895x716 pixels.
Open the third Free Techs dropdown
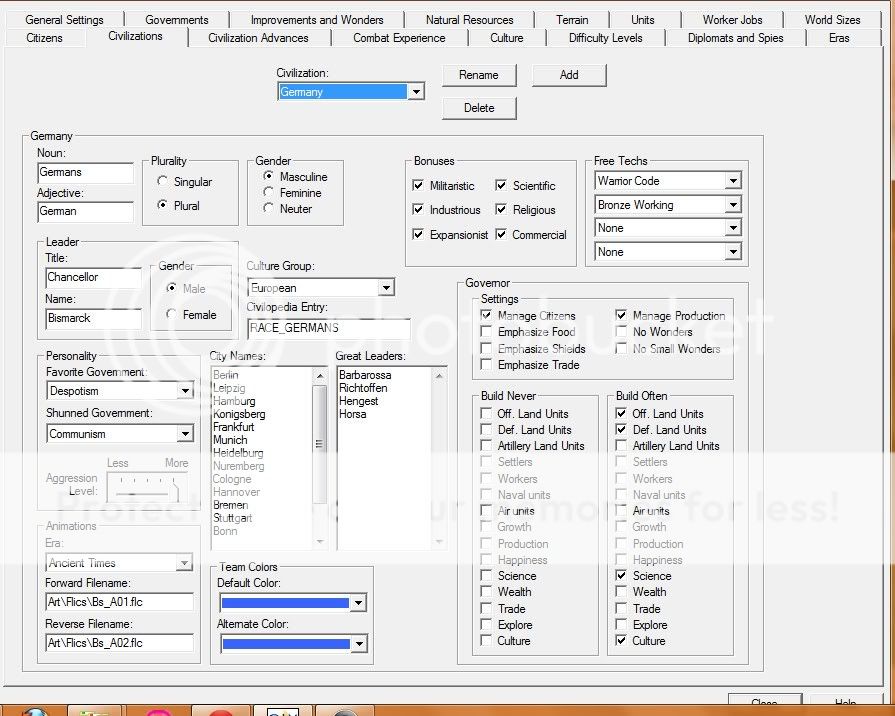tap(733, 228)
